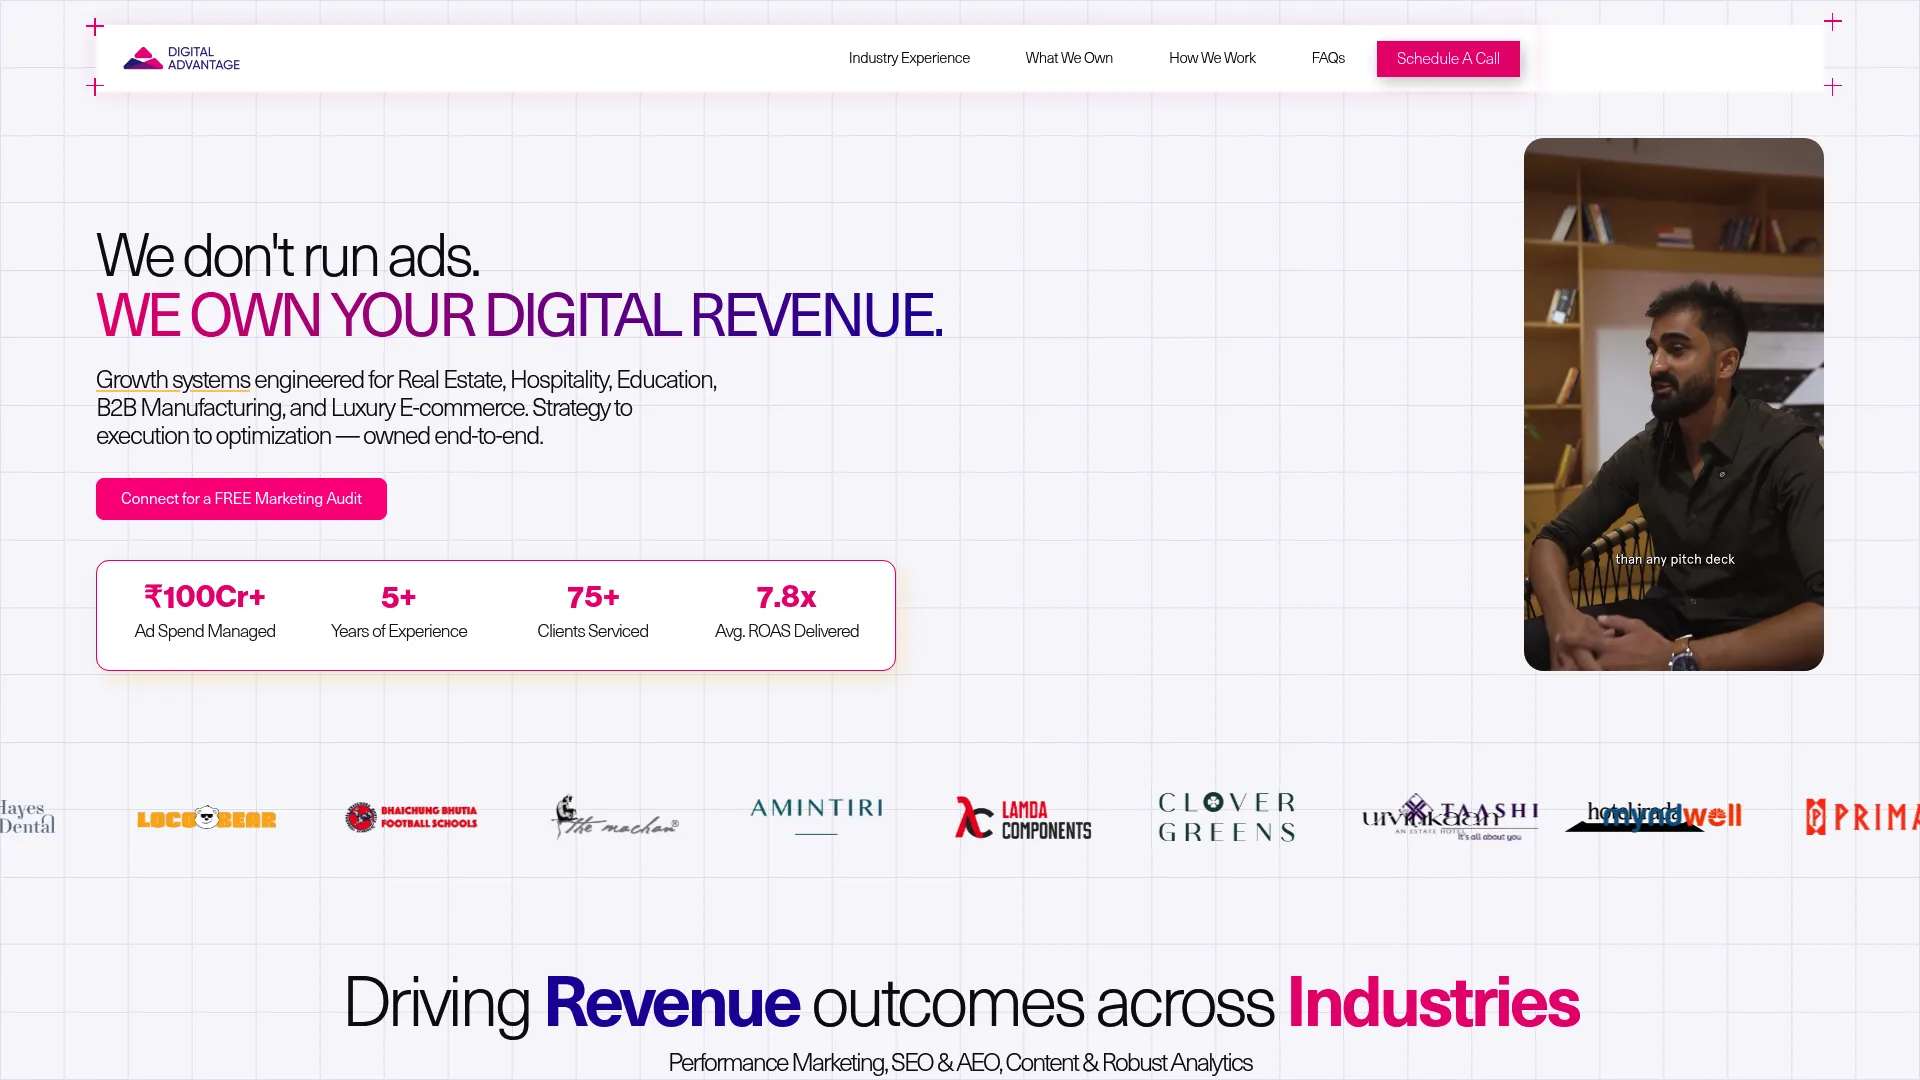Open the Industry Experience menu item
1920x1080 pixels.
[x=909, y=58]
